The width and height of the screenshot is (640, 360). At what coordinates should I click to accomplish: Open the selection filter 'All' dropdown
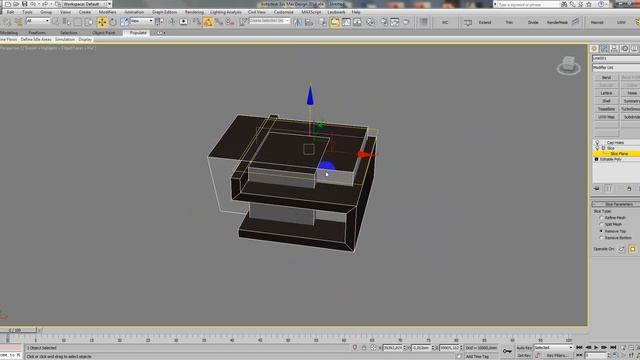[38, 21]
